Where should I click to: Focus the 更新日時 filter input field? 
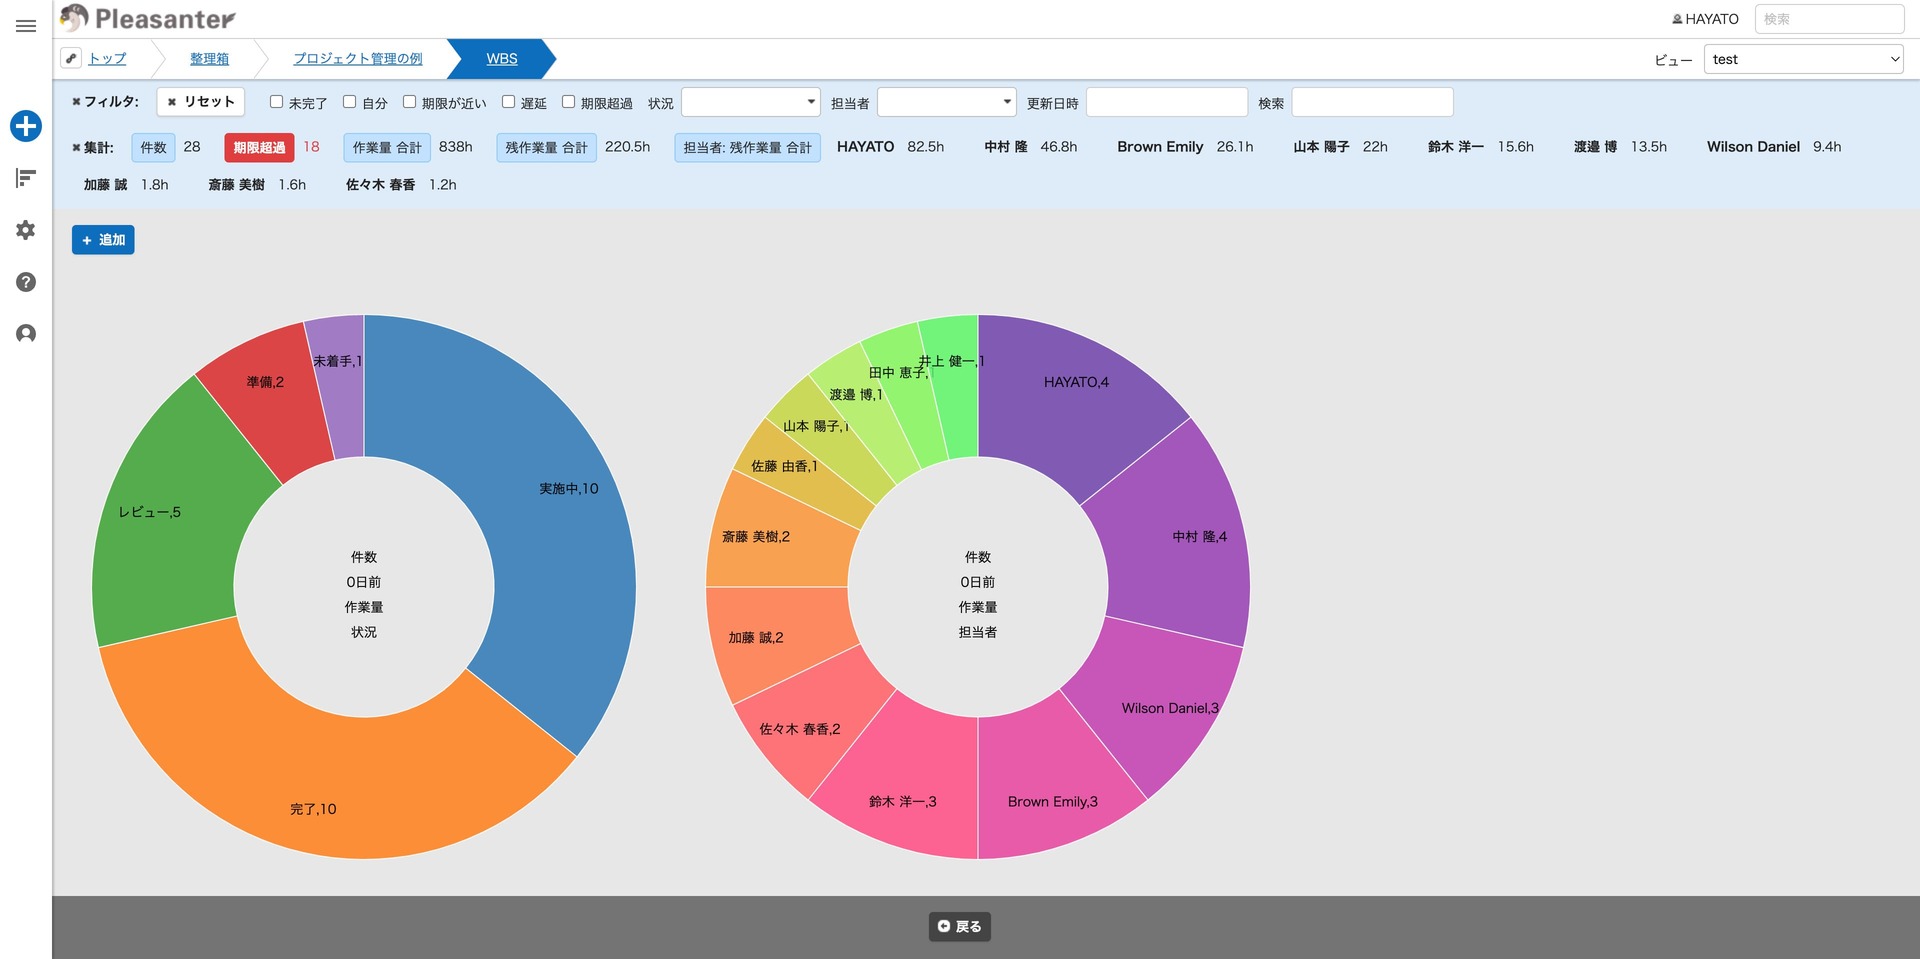1166,102
